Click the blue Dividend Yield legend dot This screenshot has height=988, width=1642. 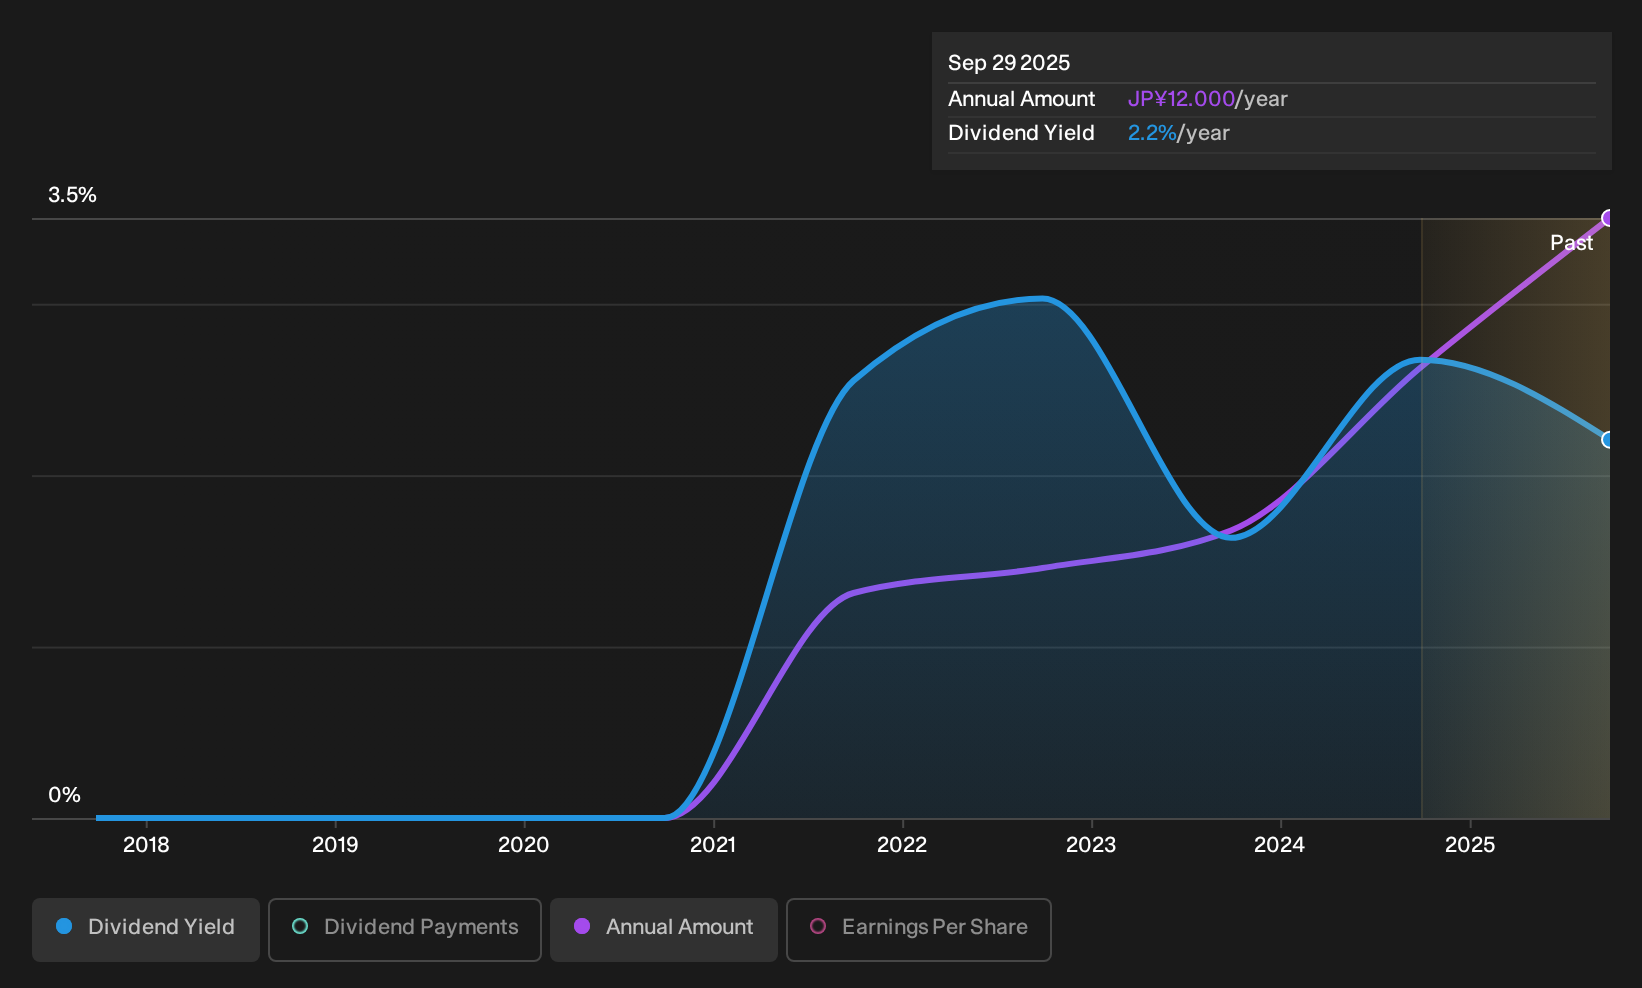click(64, 926)
